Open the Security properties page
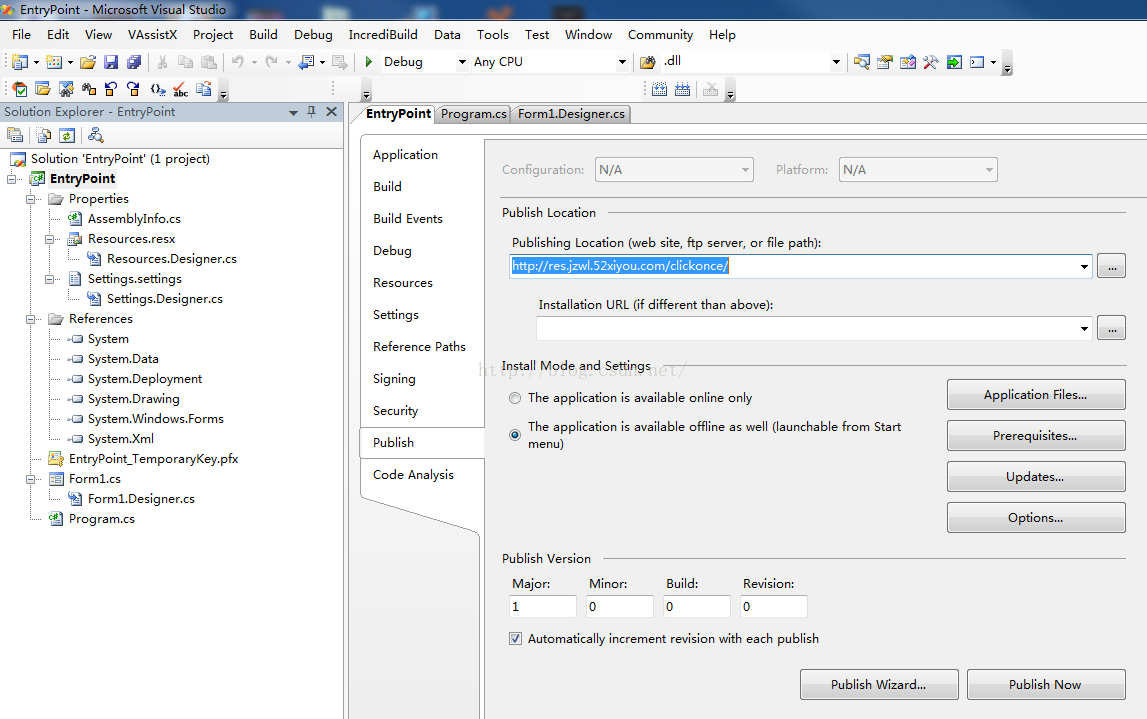Screen dimensions: 1147x719 click(396, 411)
